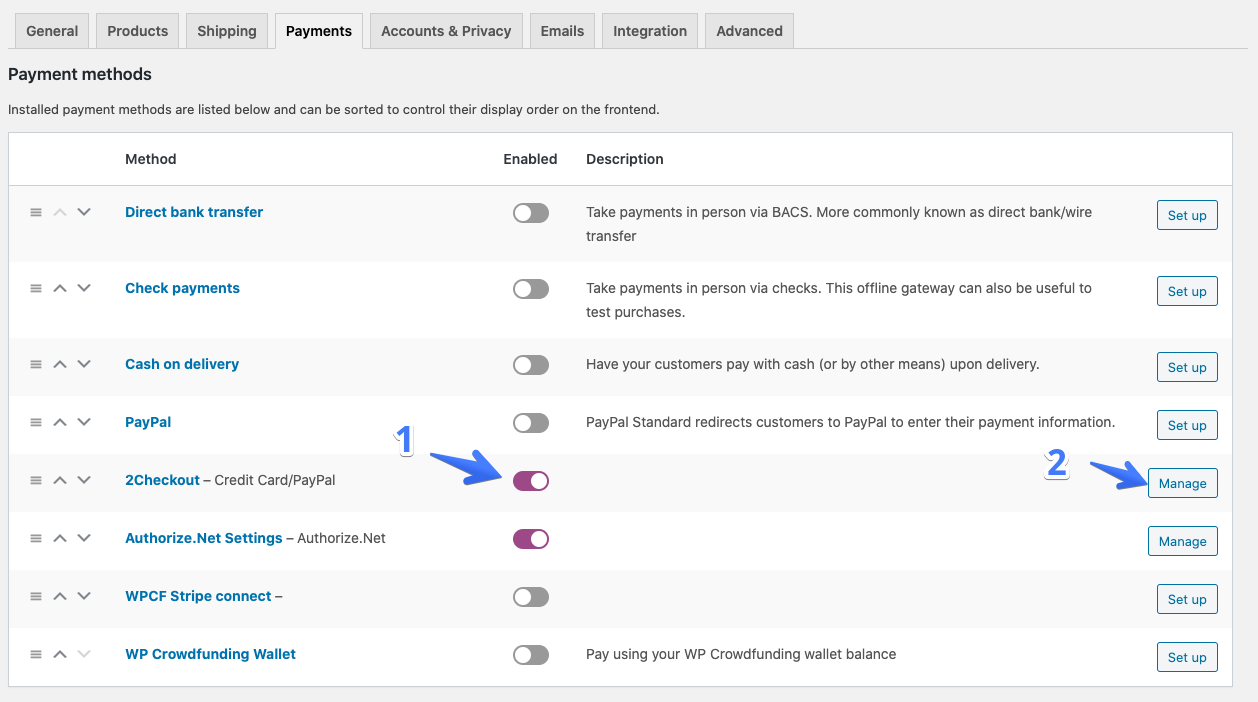Enable the Cash on delivery toggle
Image resolution: width=1258 pixels, height=702 pixels.
[531, 365]
